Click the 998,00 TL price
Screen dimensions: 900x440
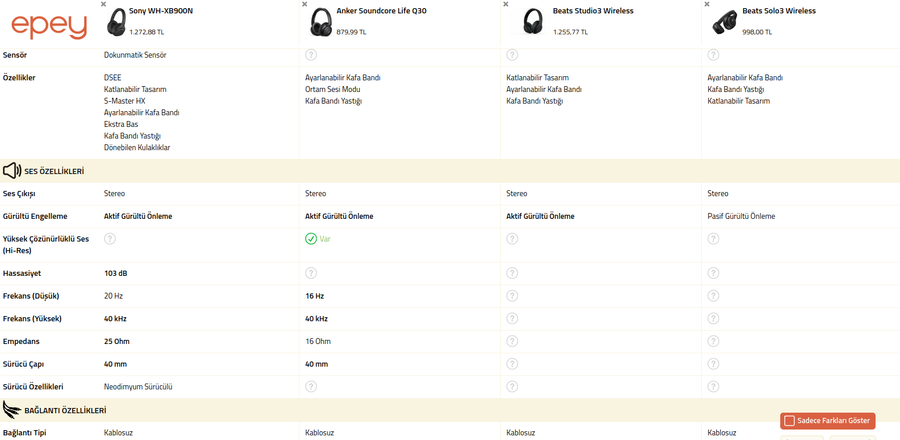(757, 32)
